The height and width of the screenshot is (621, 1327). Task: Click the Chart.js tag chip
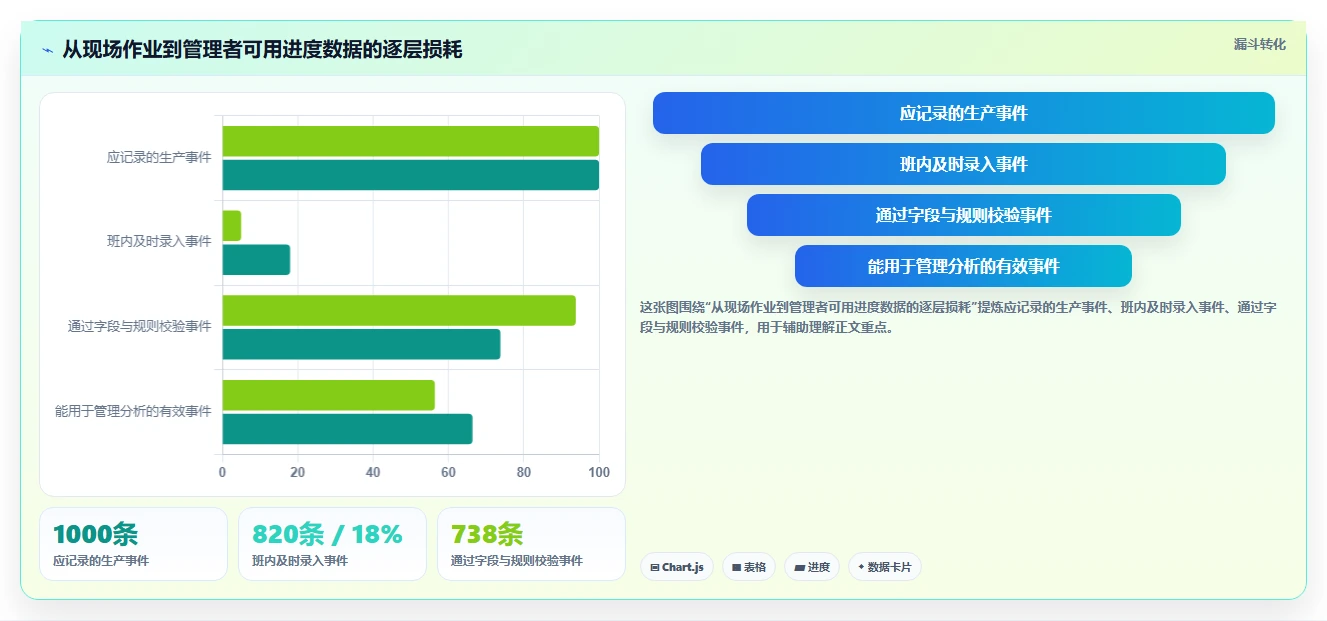[x=677, y=567]
